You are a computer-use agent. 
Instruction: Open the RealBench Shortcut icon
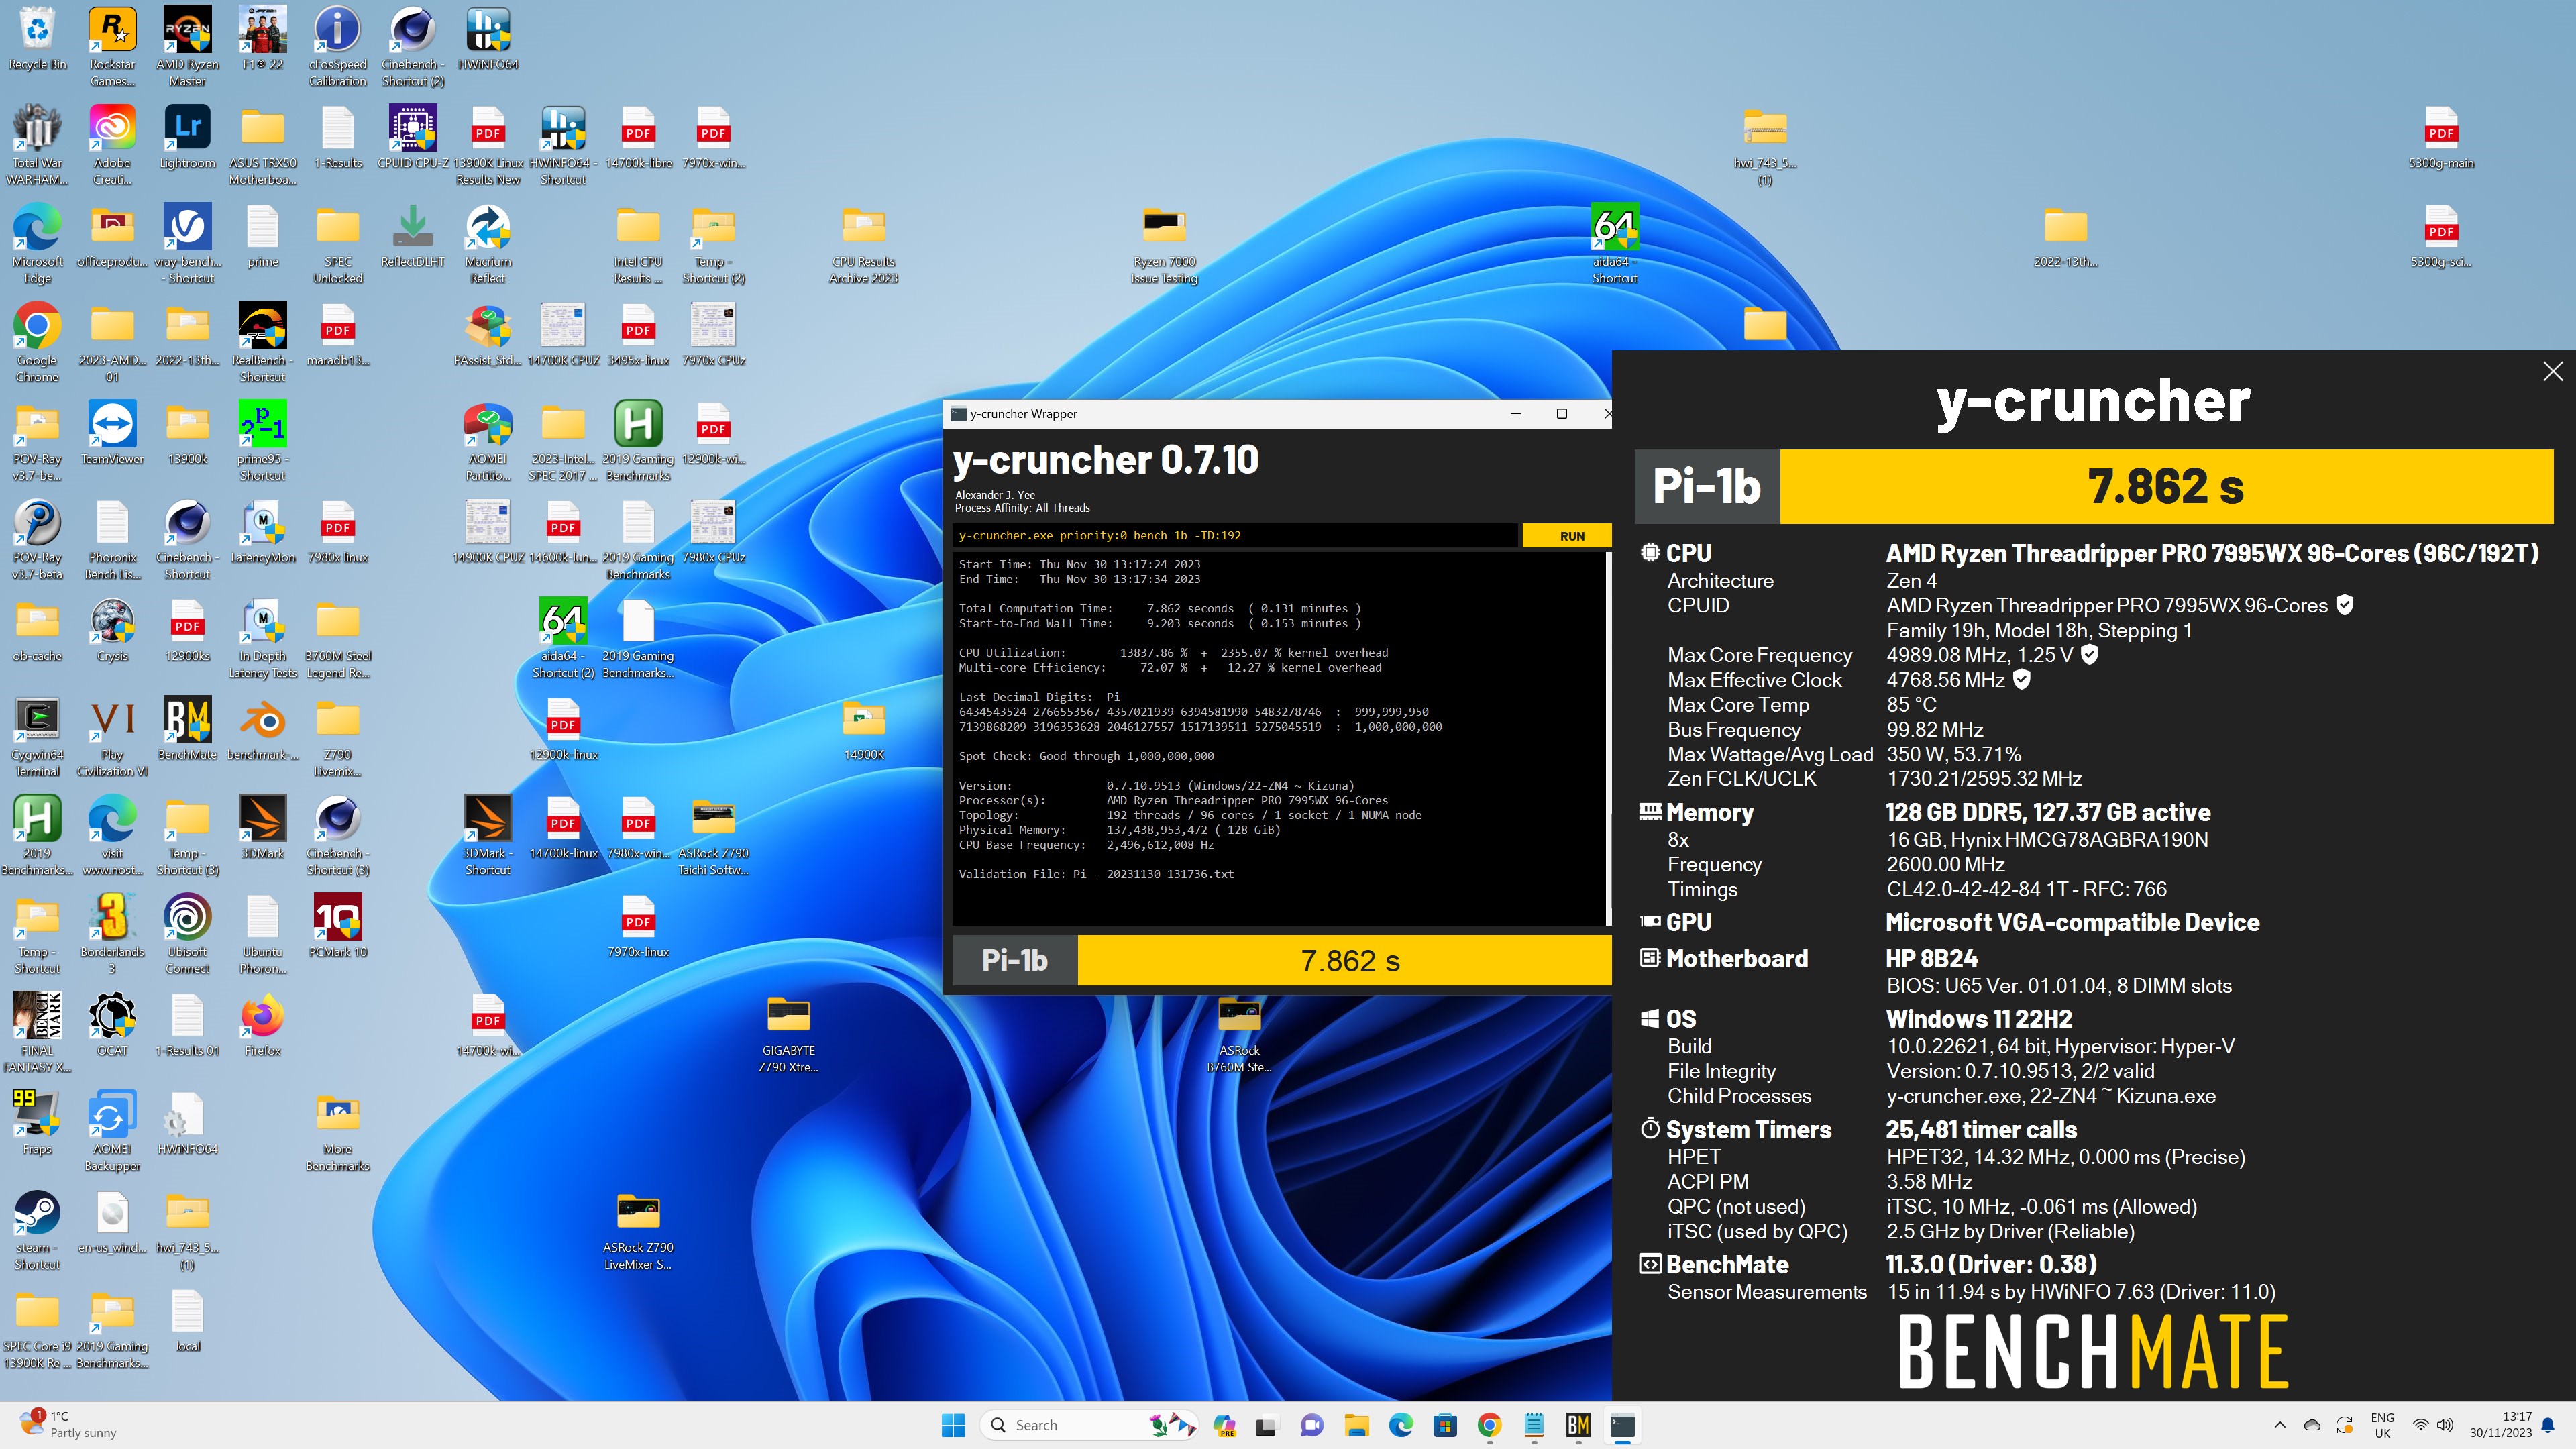pyautogui.click(x=263, y=342)
